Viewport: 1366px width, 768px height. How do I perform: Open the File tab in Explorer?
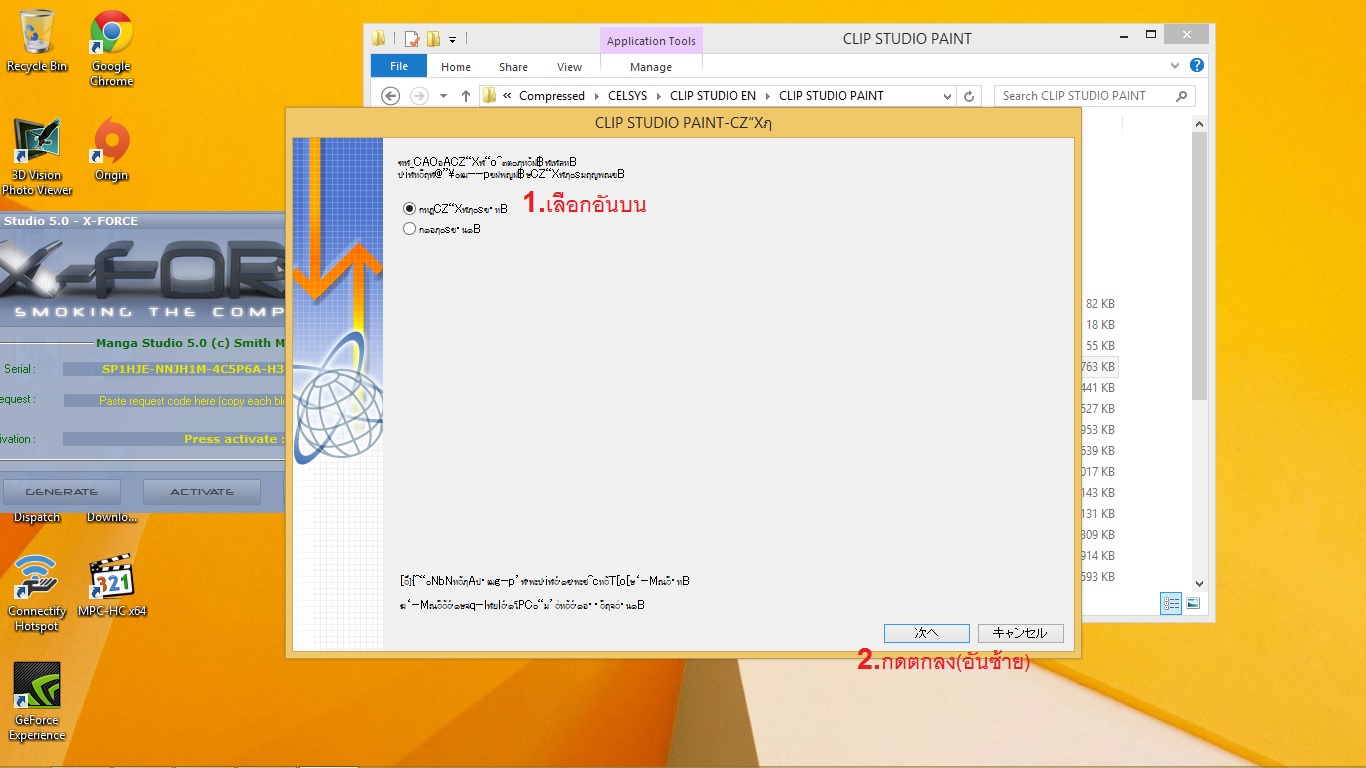point(399,66)
